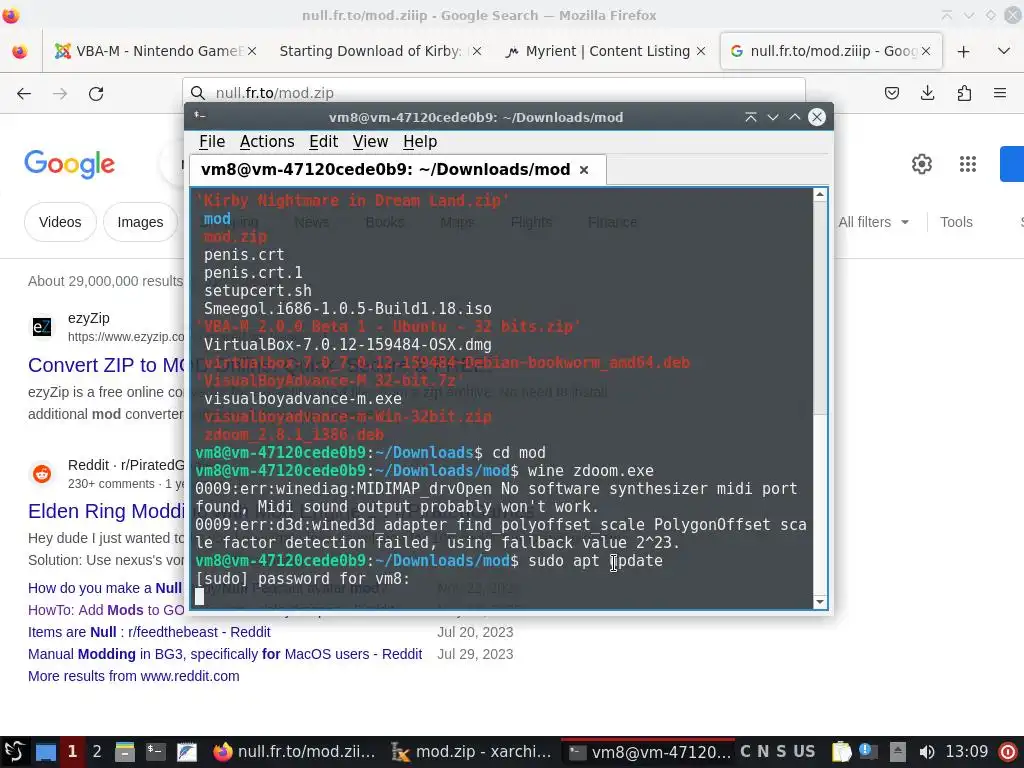Image resolution: width=1024 pixels, height=768 pixels.
Task: Switch to workspace 1
Action: (x=72, y=752)
